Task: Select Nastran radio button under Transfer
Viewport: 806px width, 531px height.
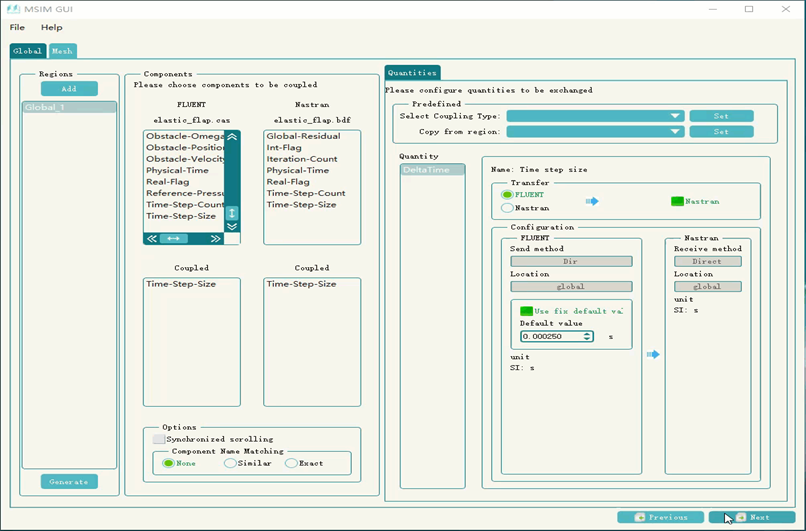Action: (x=508, y=208)
